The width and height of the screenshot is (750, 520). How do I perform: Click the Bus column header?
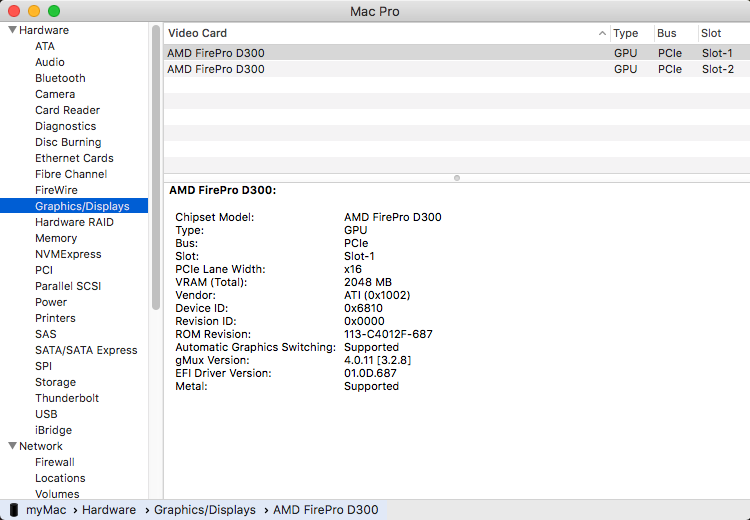667,33
